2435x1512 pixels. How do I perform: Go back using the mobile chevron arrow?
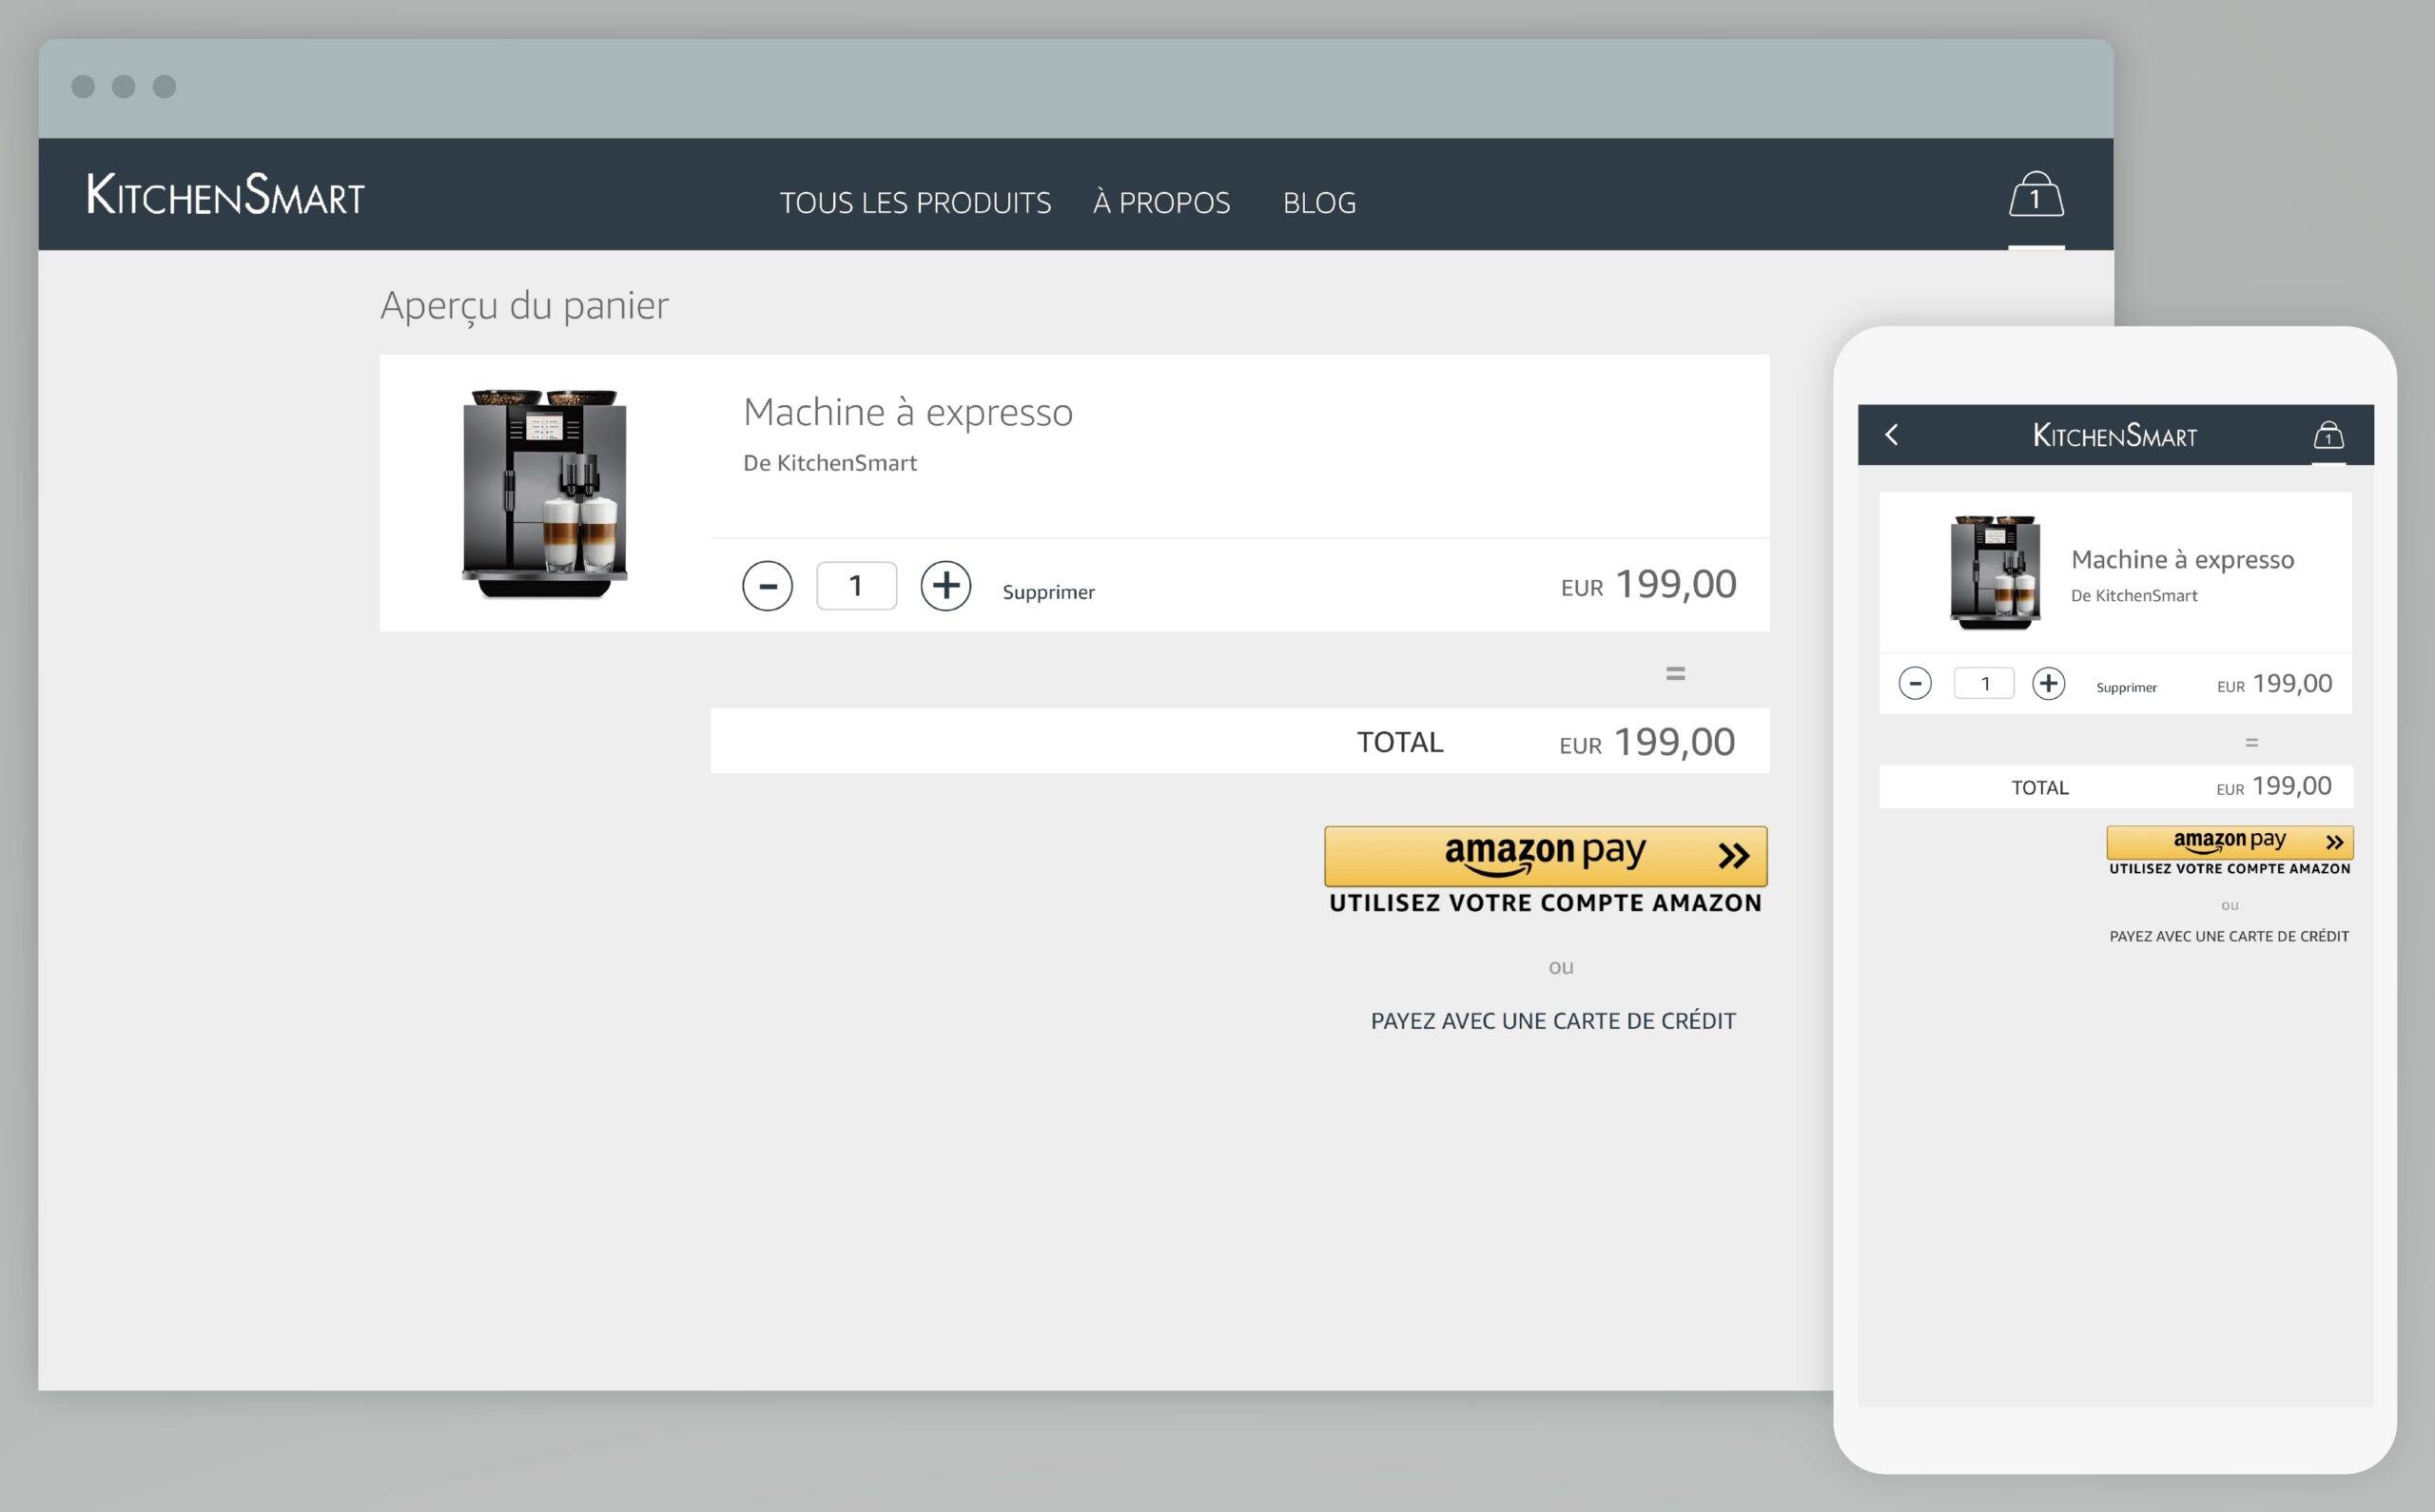[1892, 434]
